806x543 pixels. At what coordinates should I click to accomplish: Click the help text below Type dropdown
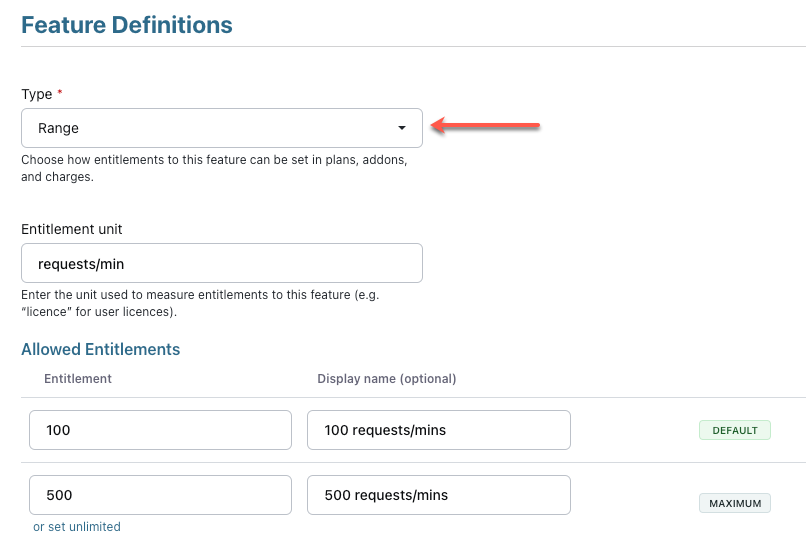point(214,168)
